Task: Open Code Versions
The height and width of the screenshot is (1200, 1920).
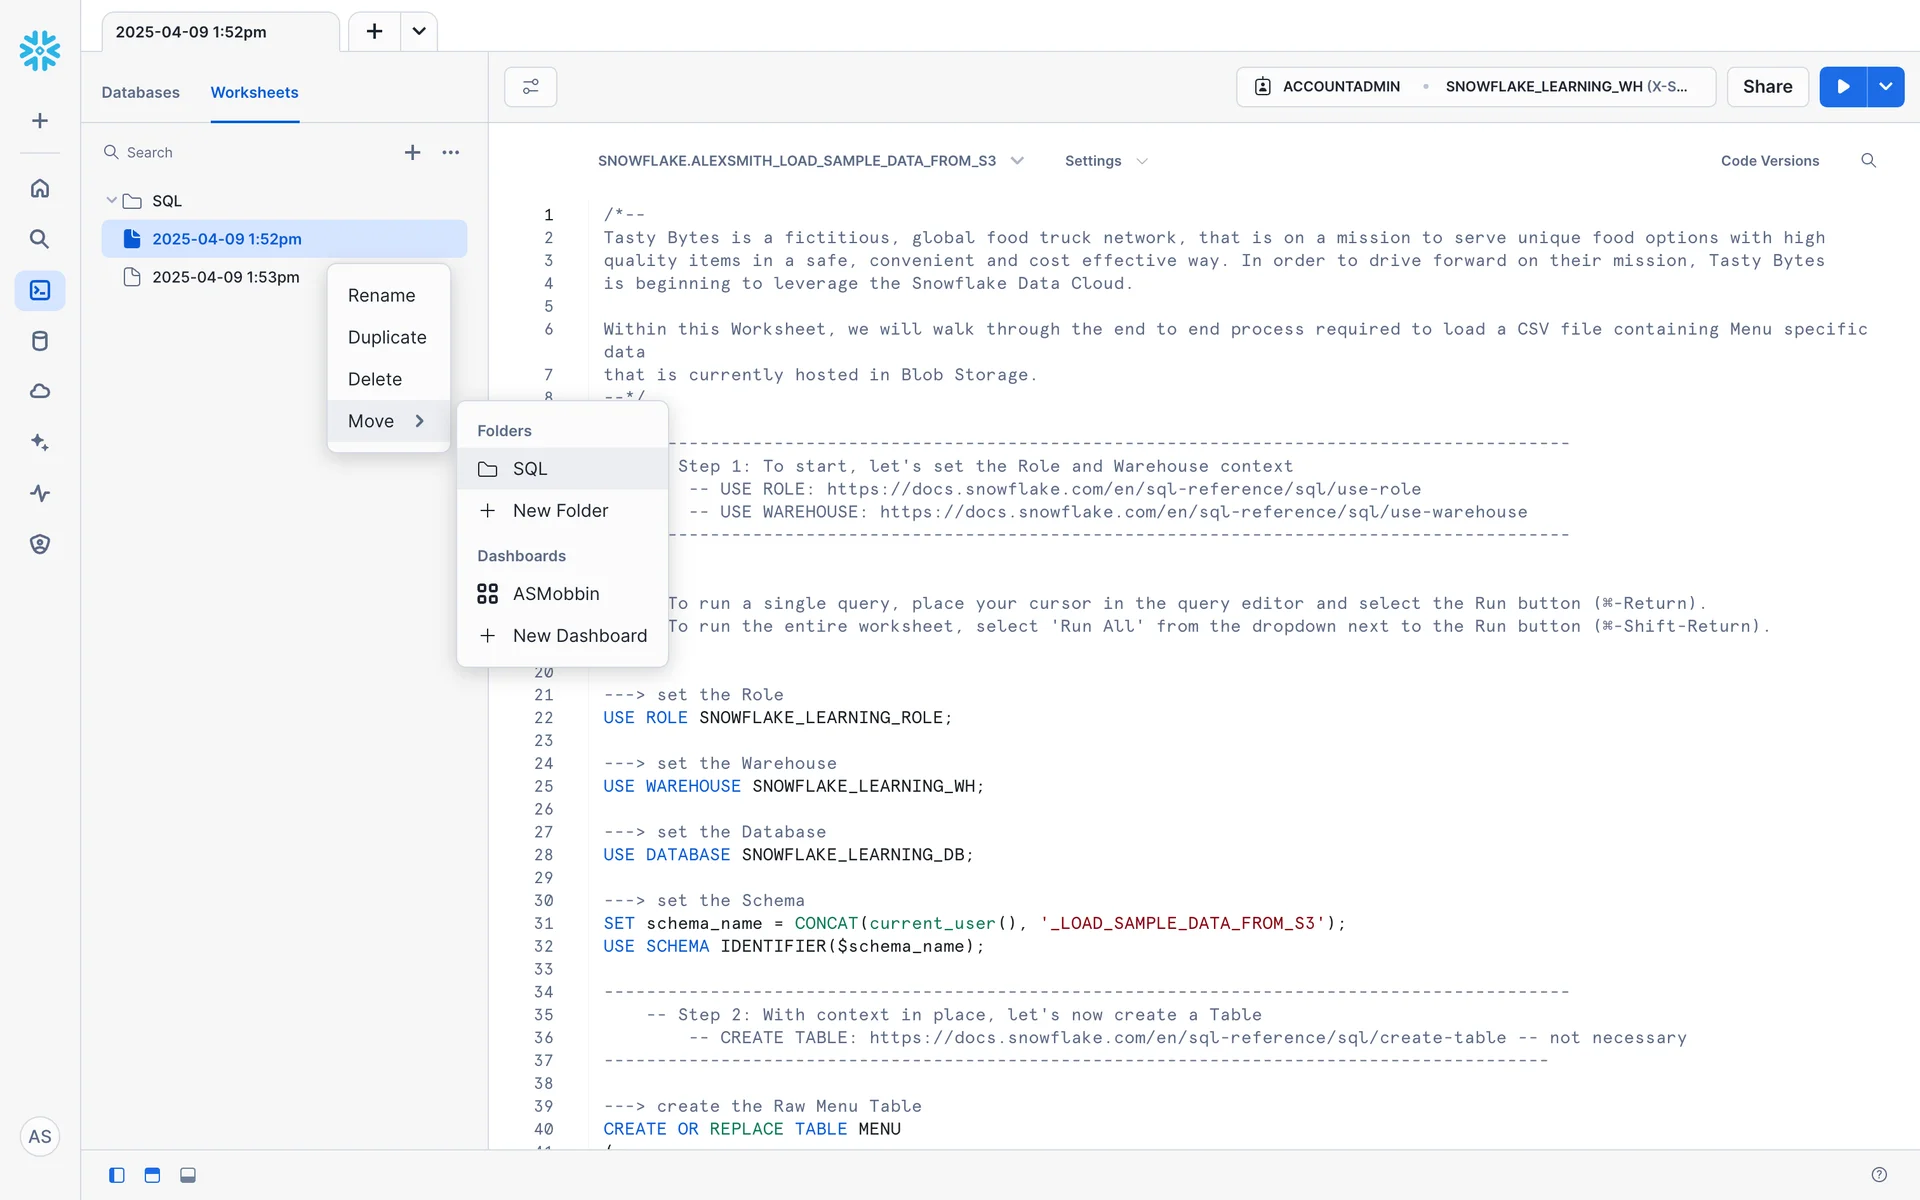Action: coord(1769,161)
